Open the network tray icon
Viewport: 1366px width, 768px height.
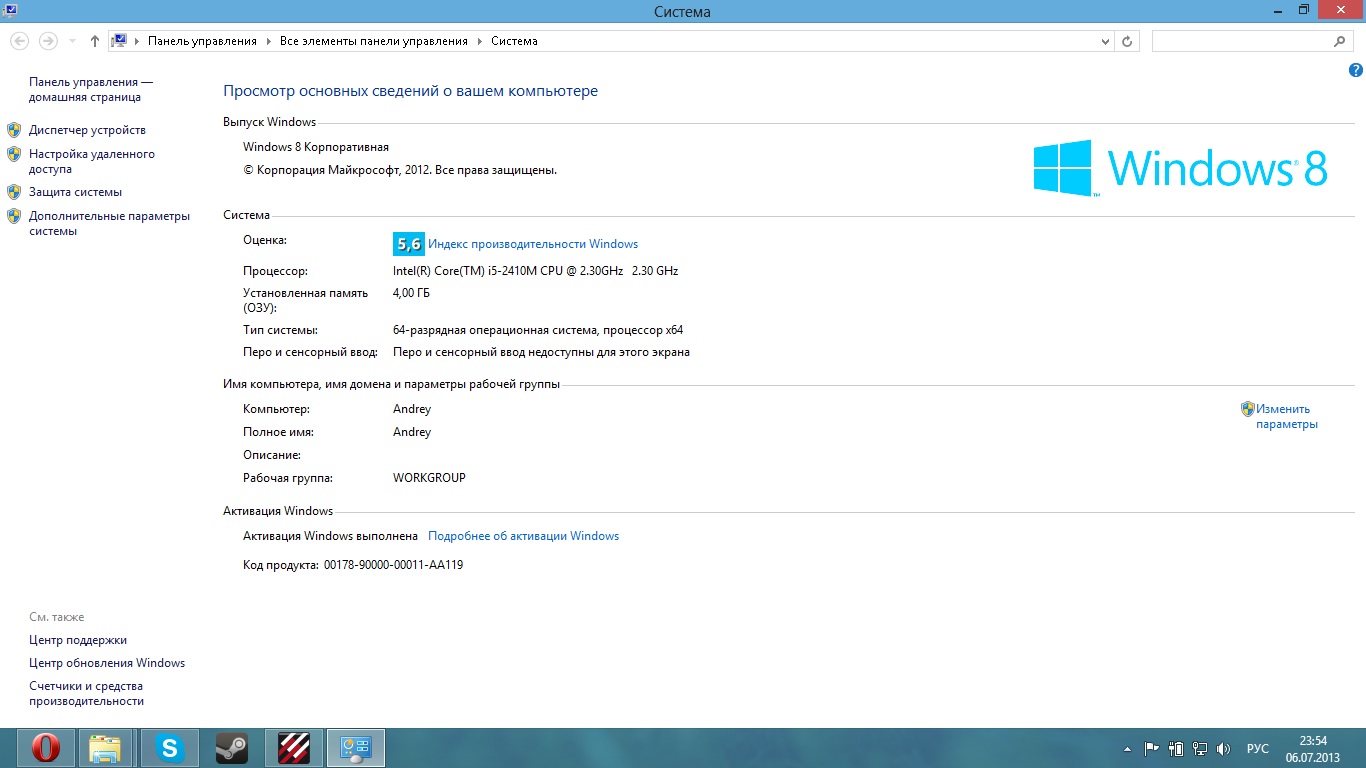pos(1199,748)
